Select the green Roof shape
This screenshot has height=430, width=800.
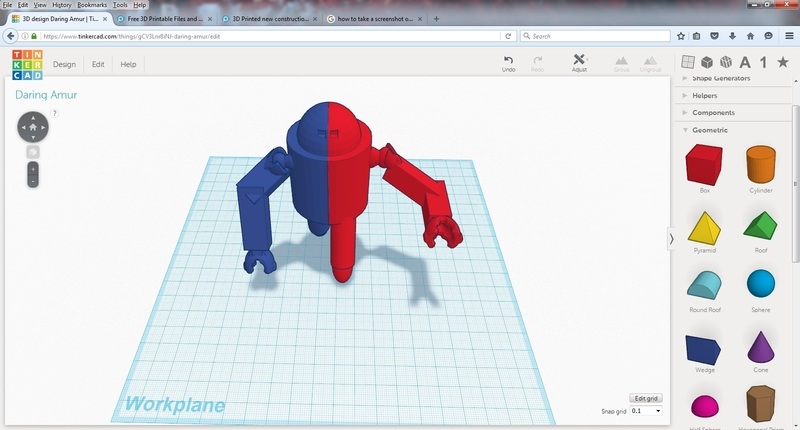762,226
